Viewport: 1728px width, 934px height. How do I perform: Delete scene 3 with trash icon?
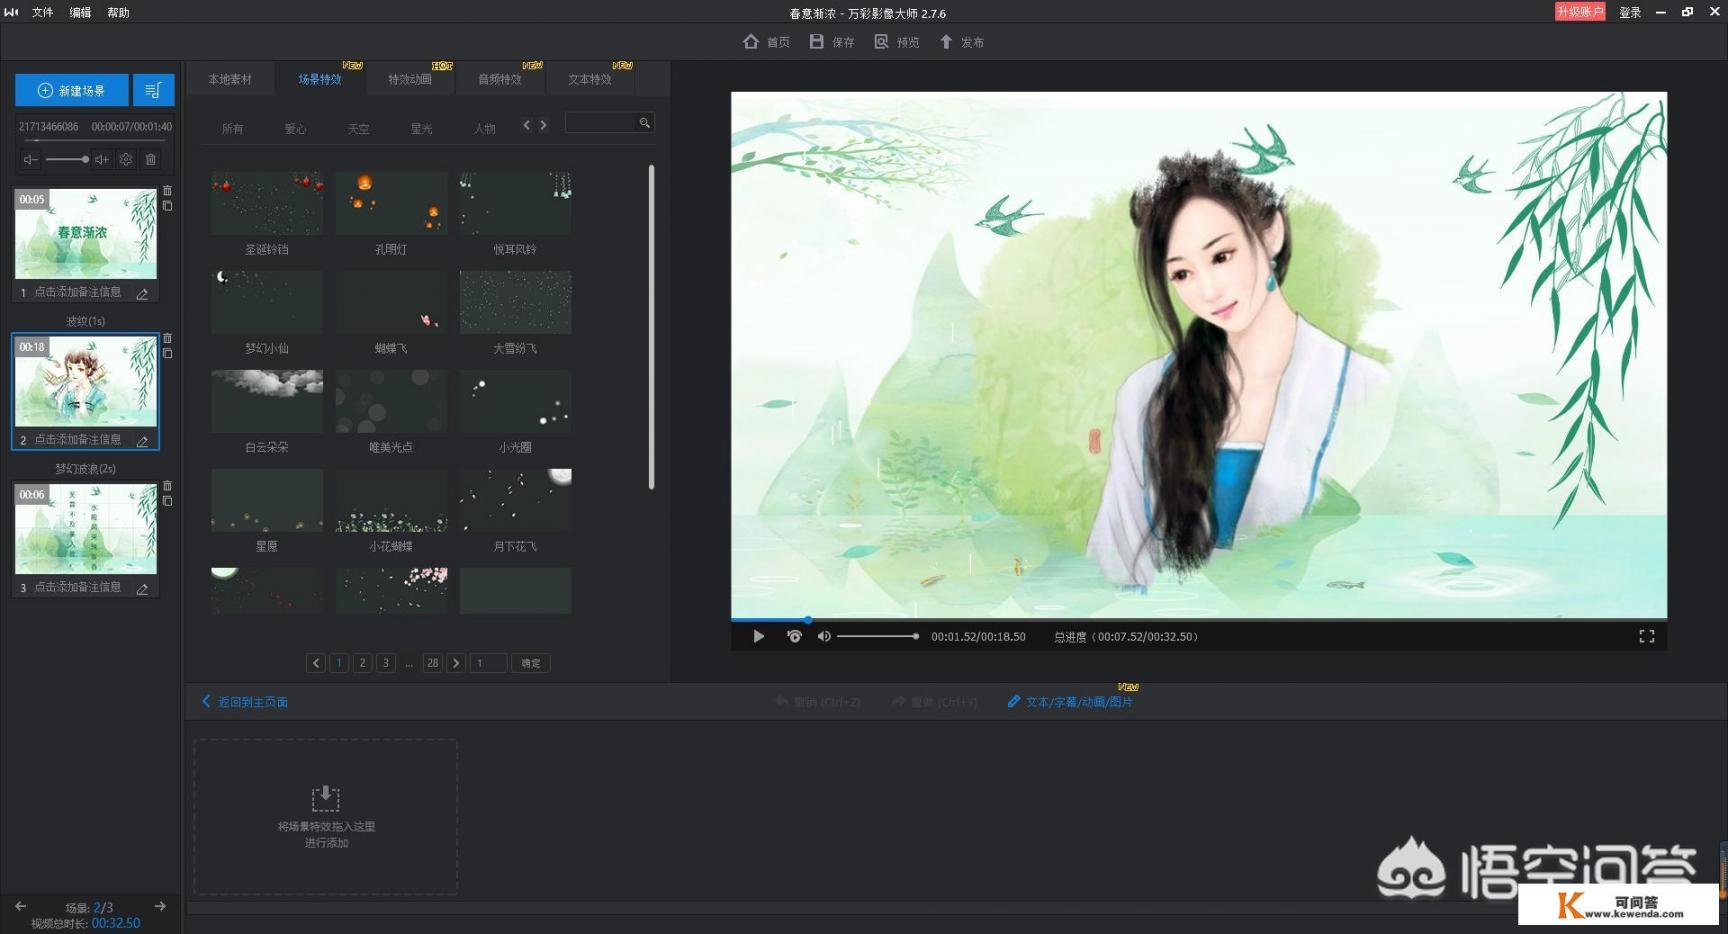click(x=167, y=486)
